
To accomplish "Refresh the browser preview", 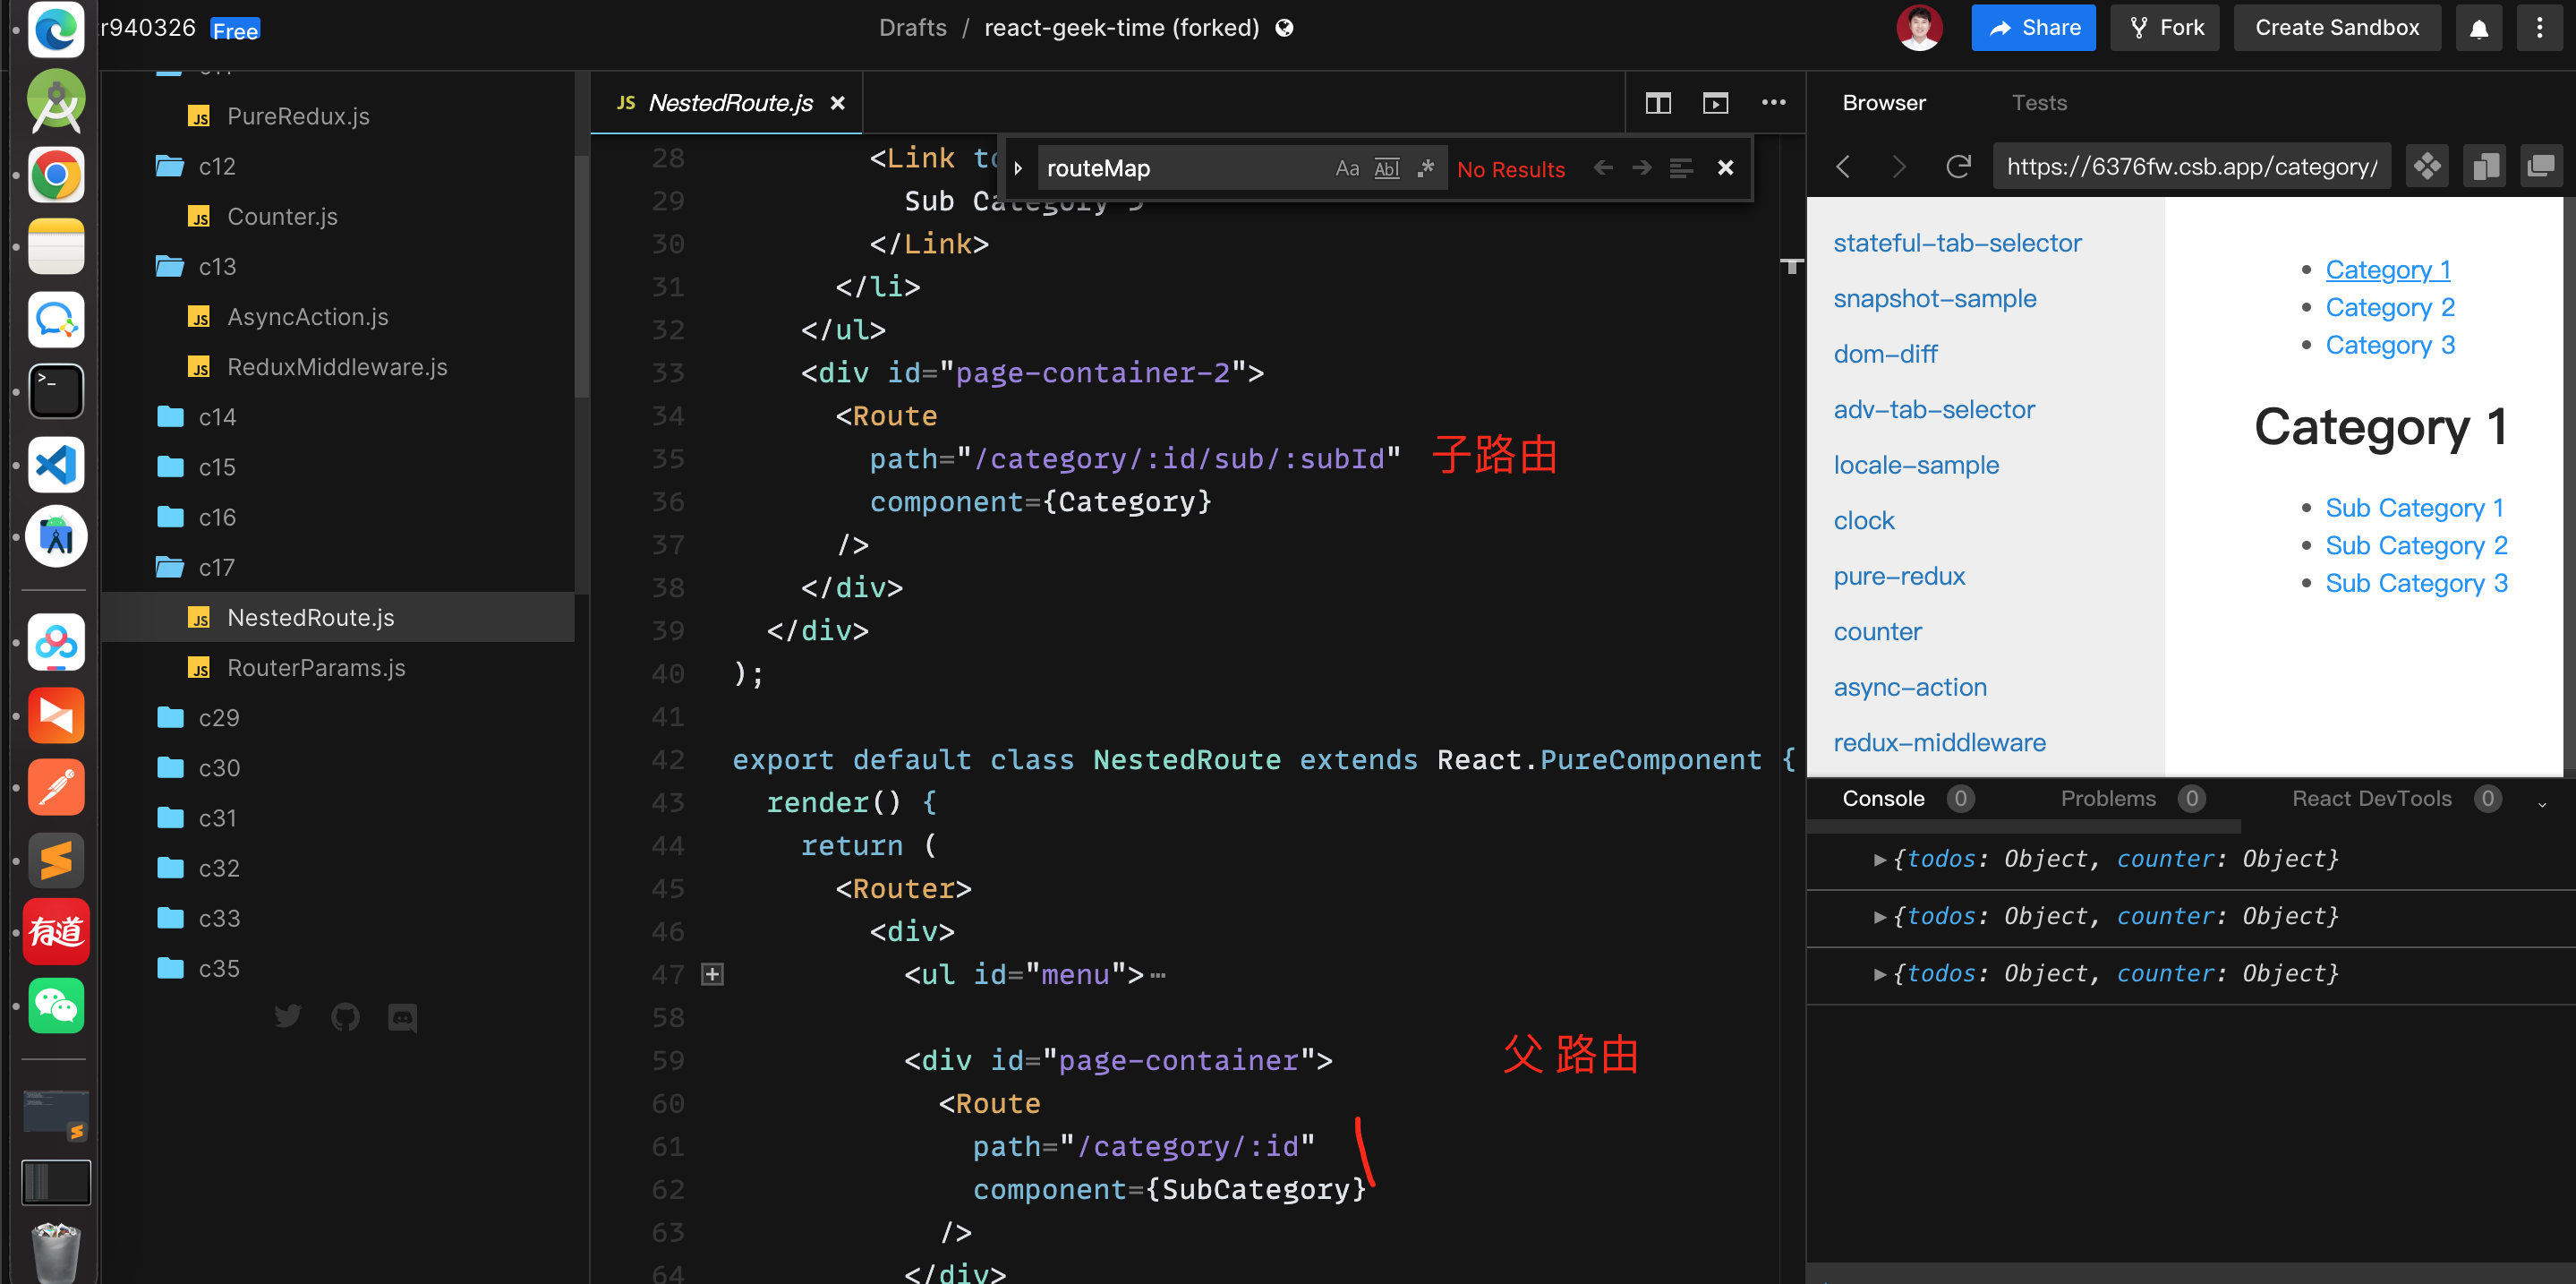I will pos(1958,166).
